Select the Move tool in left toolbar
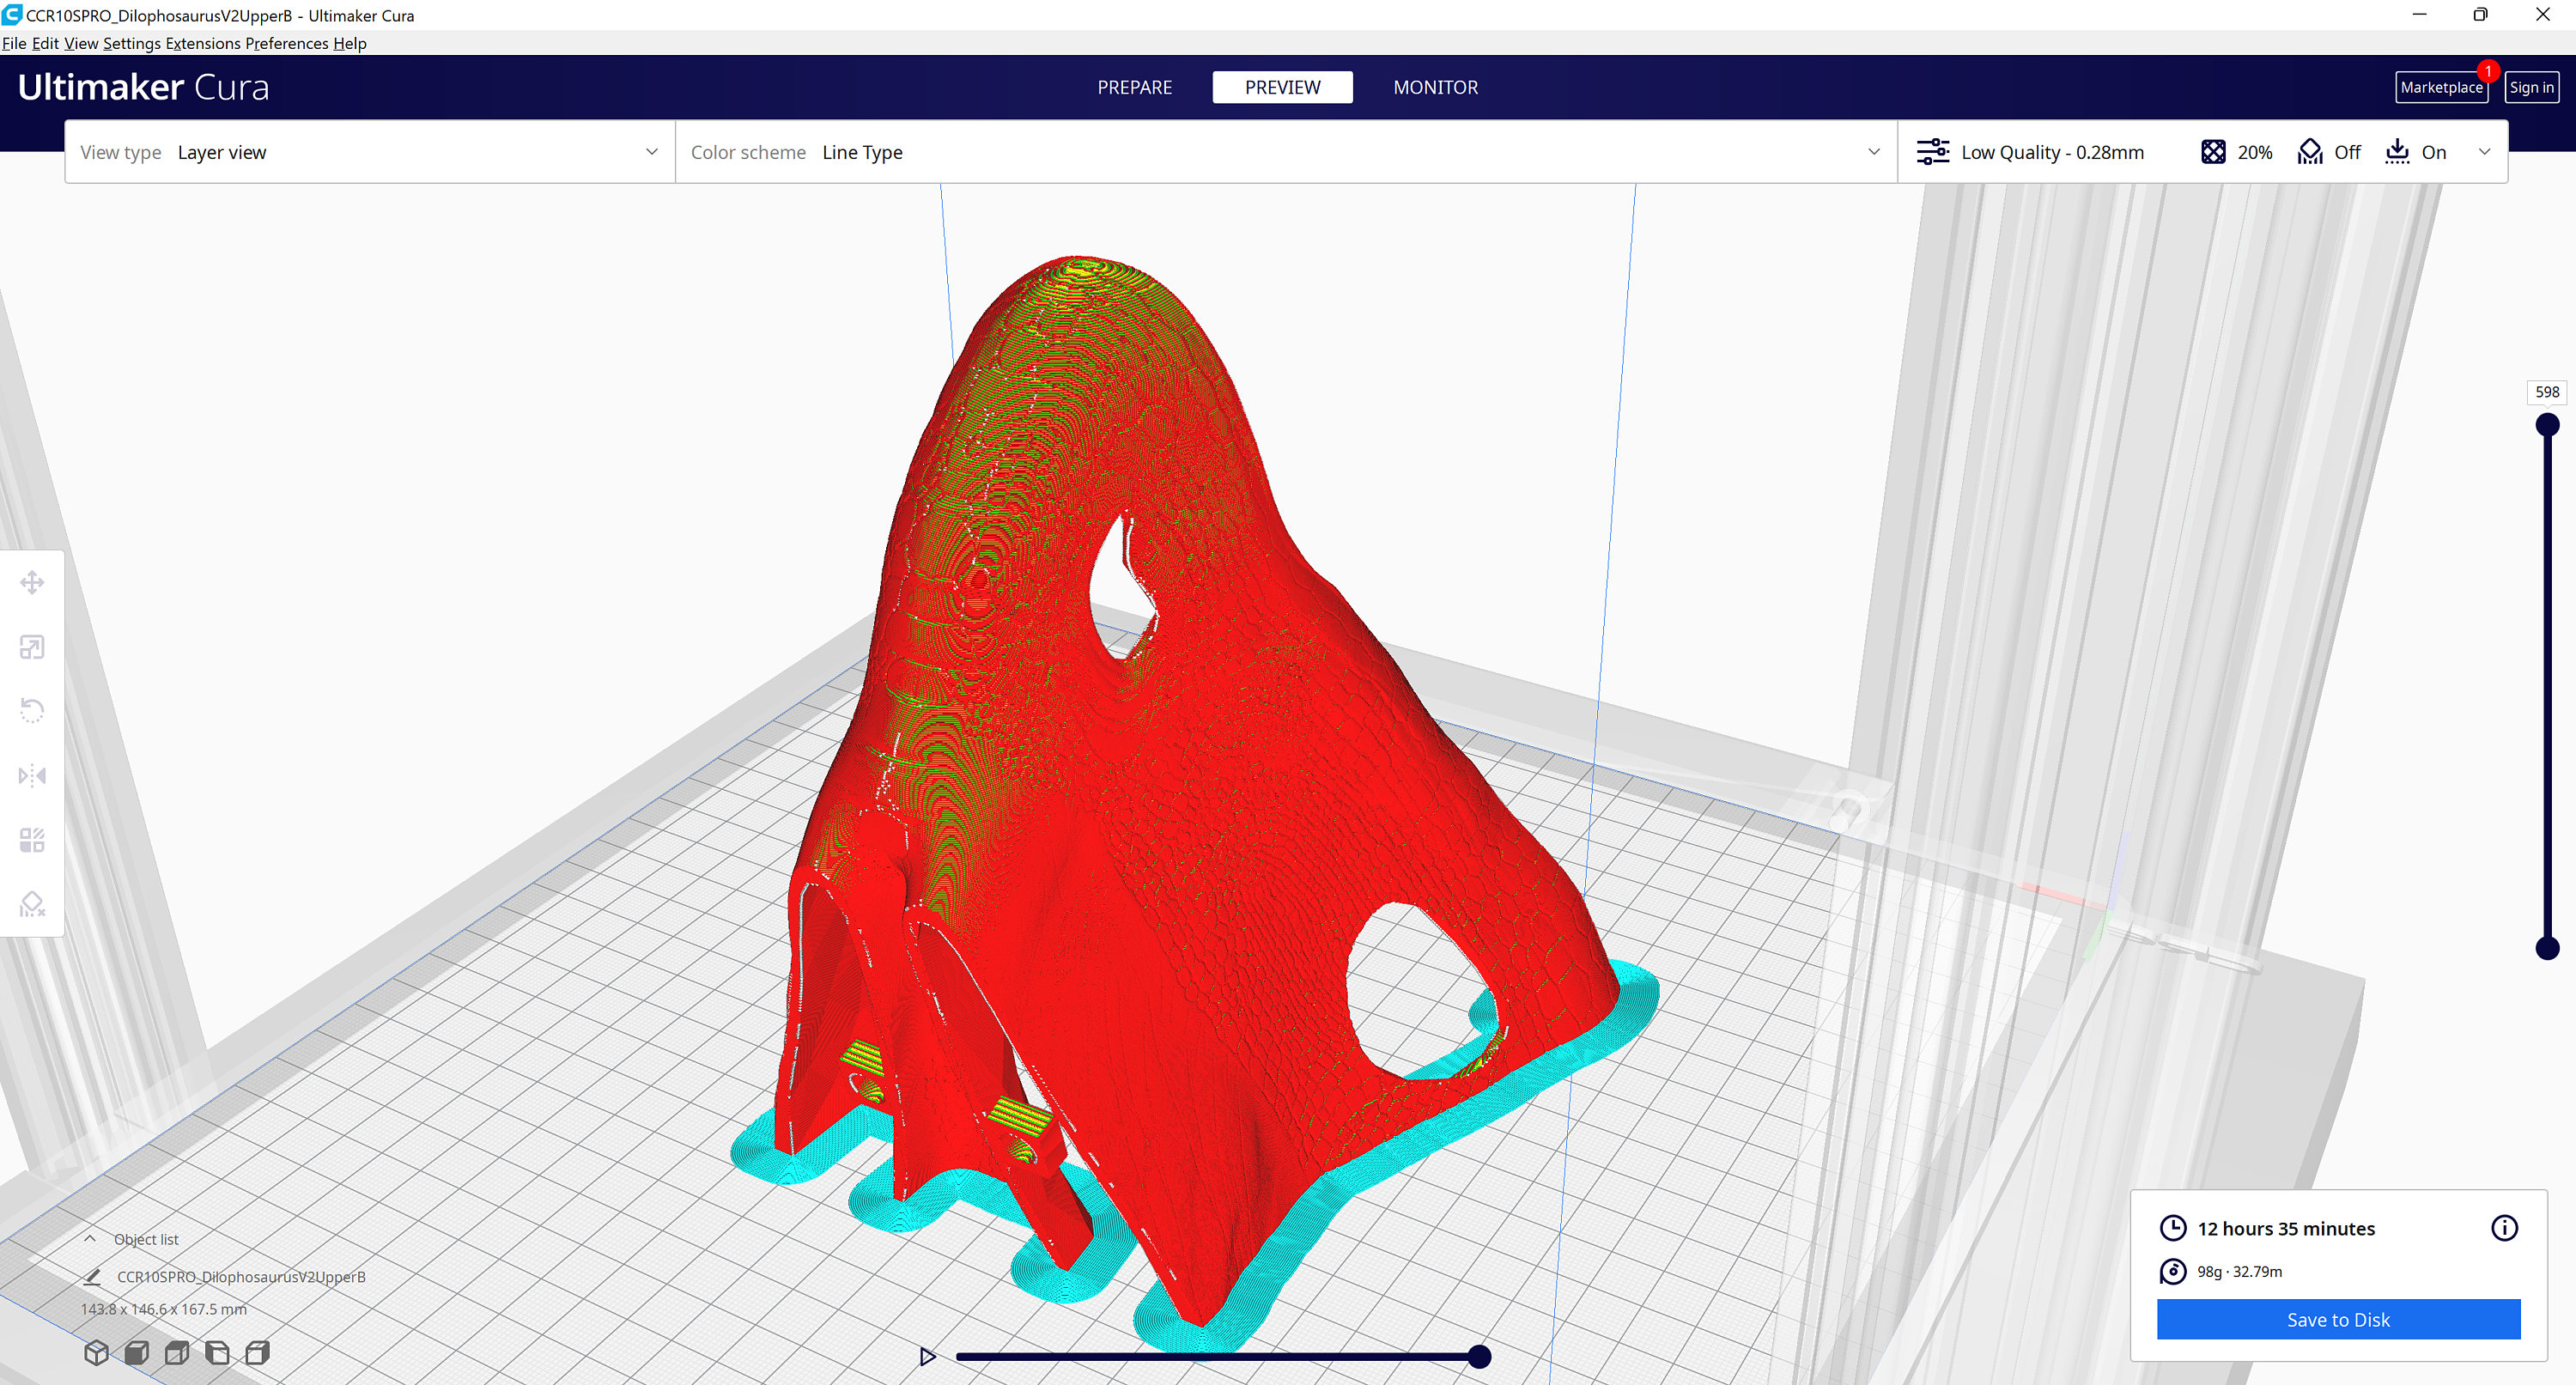The image size is (2576, 1385). click(x=32, y=583)
